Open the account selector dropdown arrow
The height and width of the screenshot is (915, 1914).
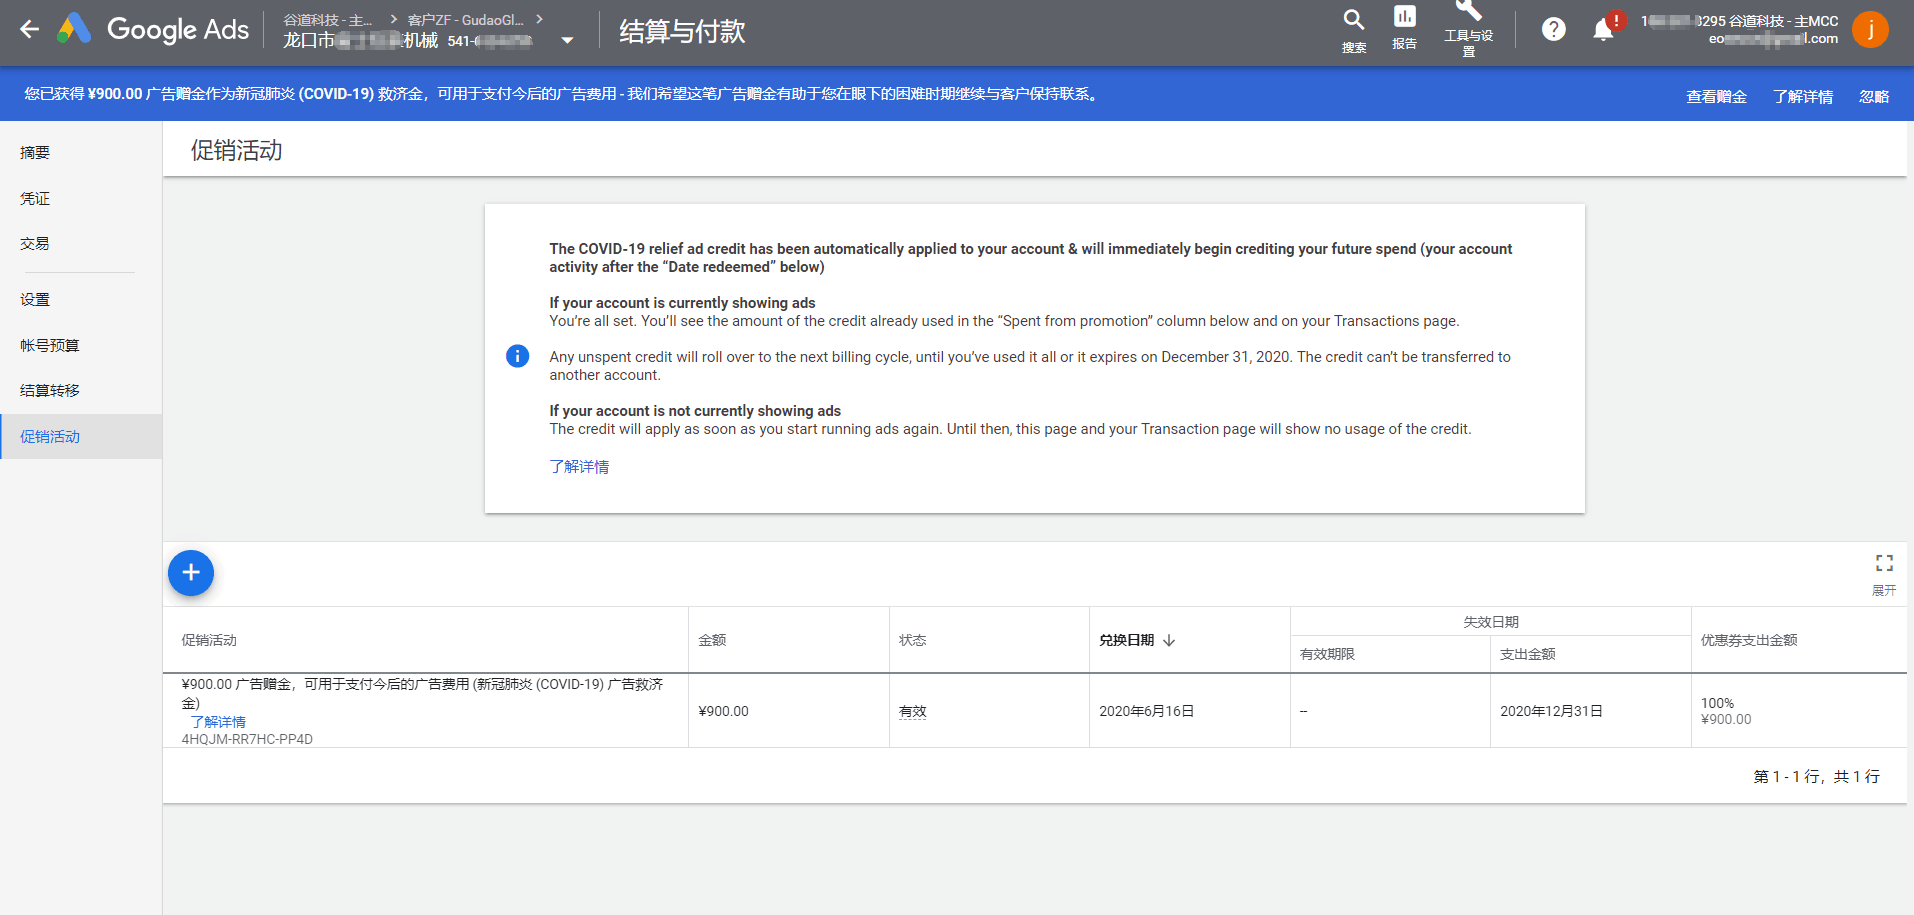[x=567, y=41]
